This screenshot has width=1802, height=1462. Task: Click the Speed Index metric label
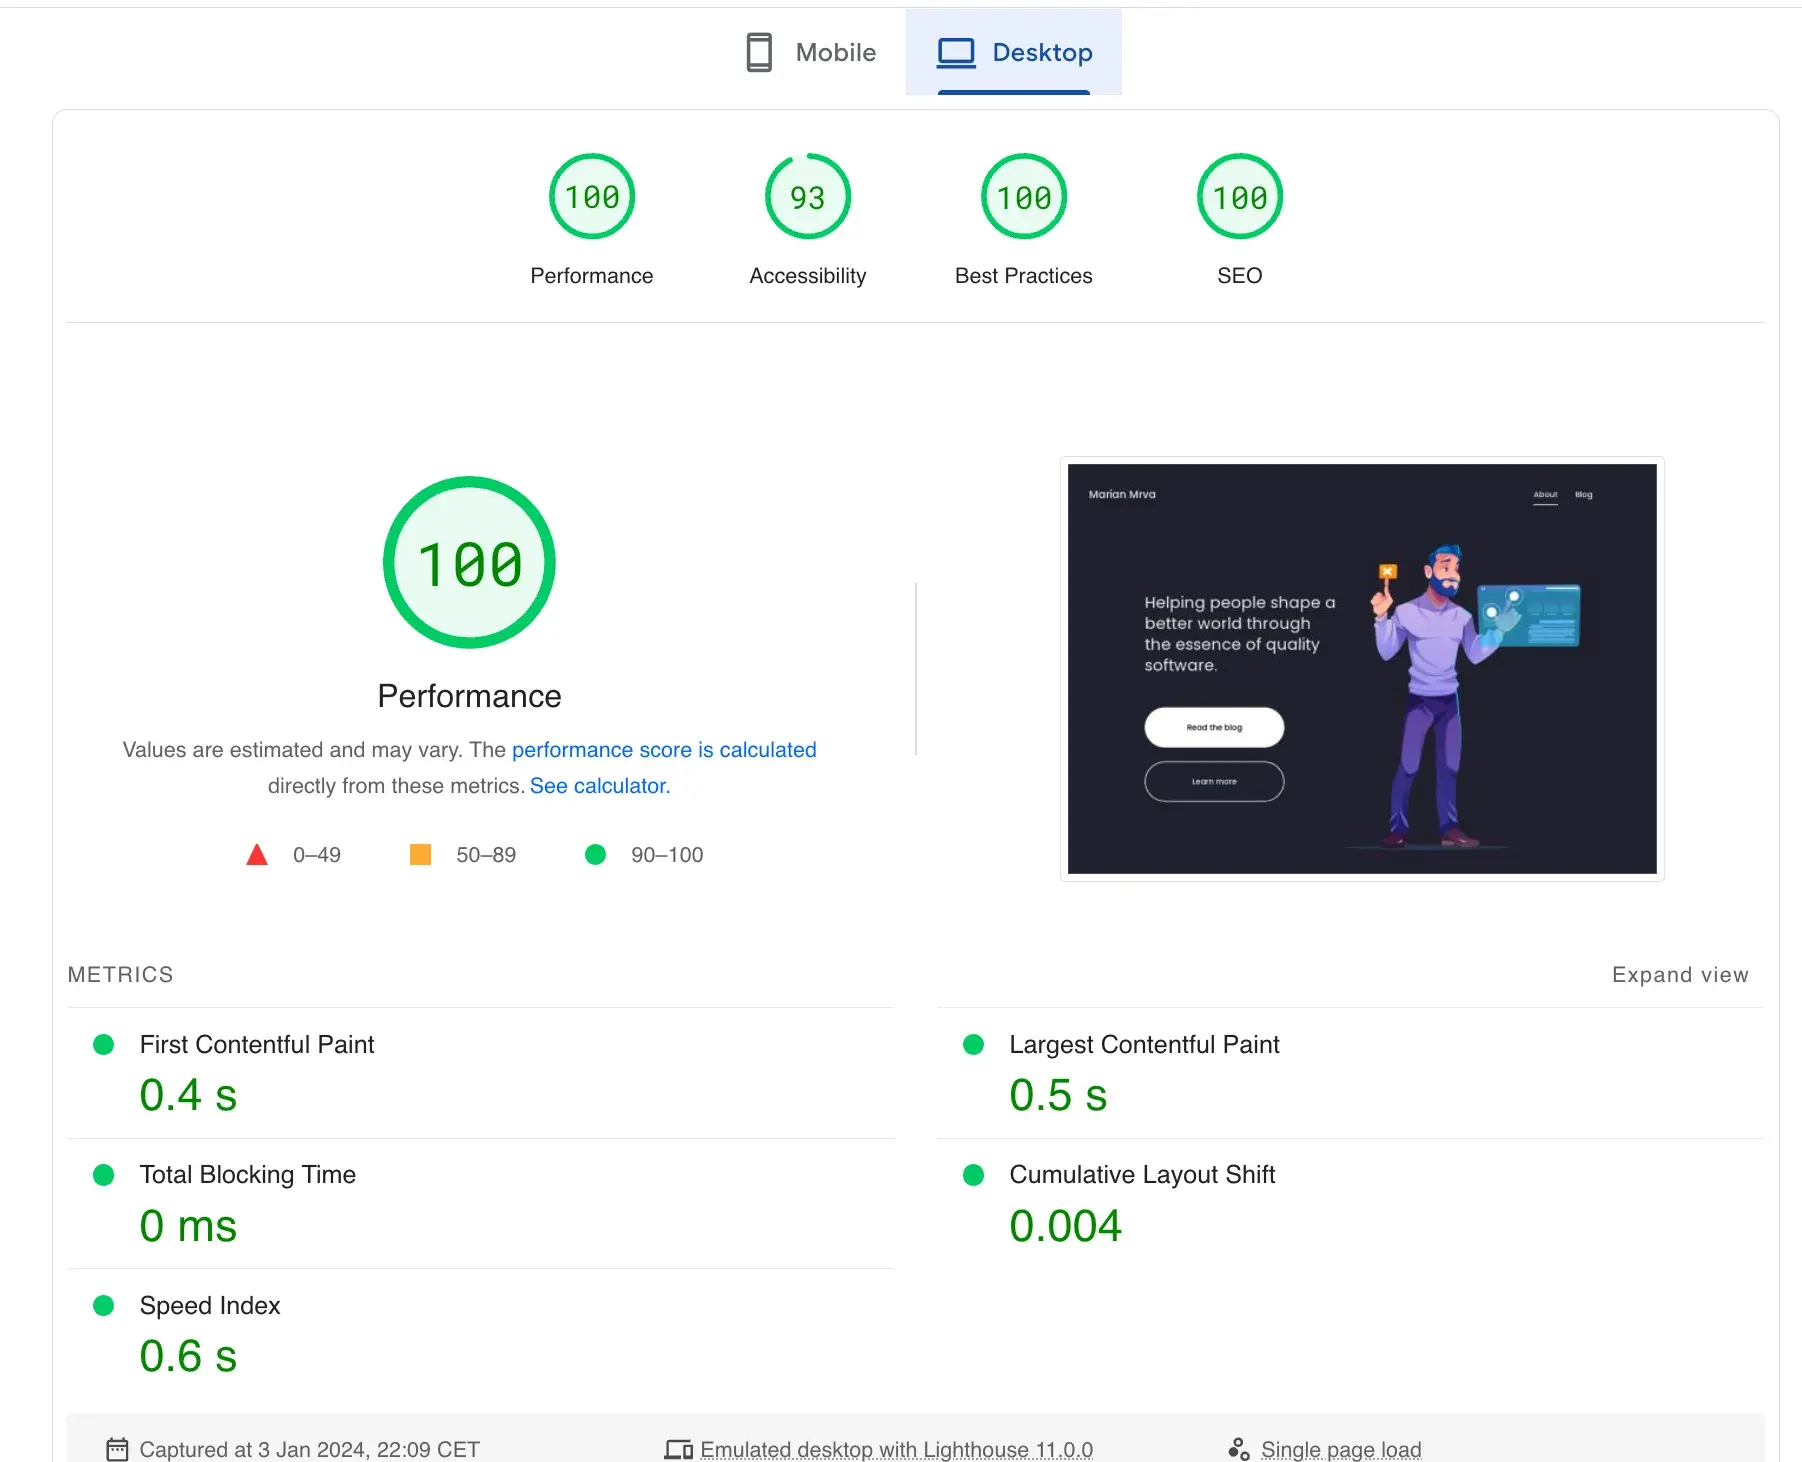[x=210, y=1306]
